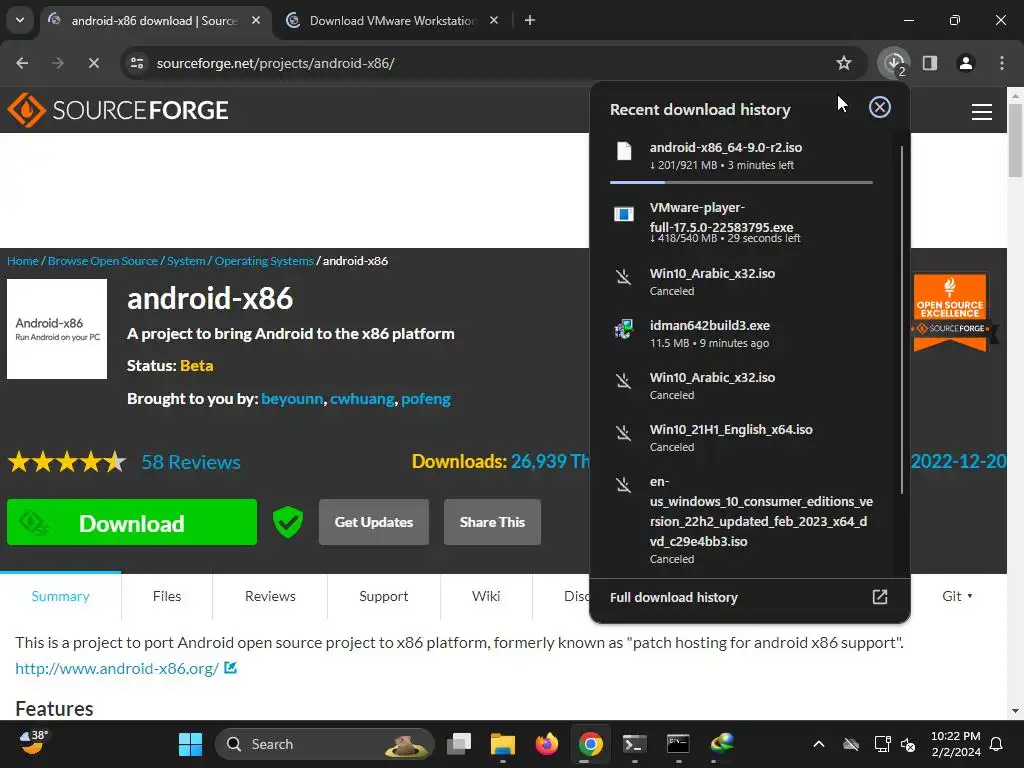Show hidden system tray icons
The width and height of the screenshot is (1024, 768).
point(819,744)
